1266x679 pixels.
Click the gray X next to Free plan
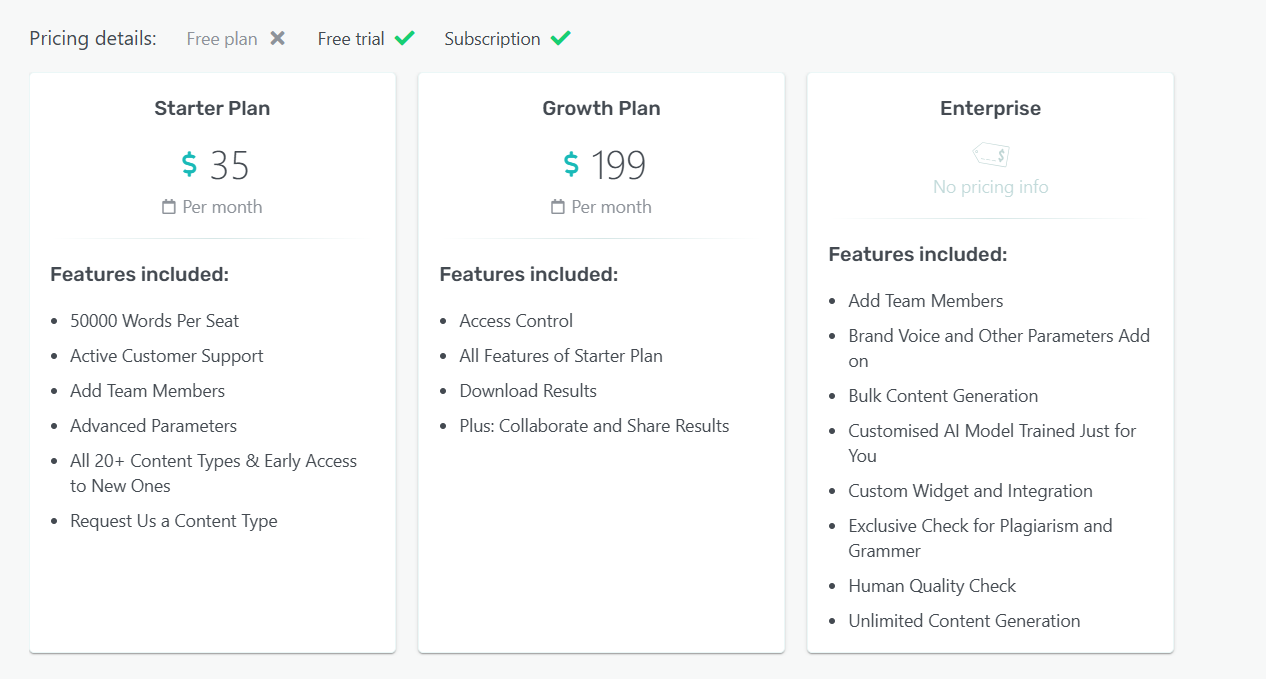[278, 38]
